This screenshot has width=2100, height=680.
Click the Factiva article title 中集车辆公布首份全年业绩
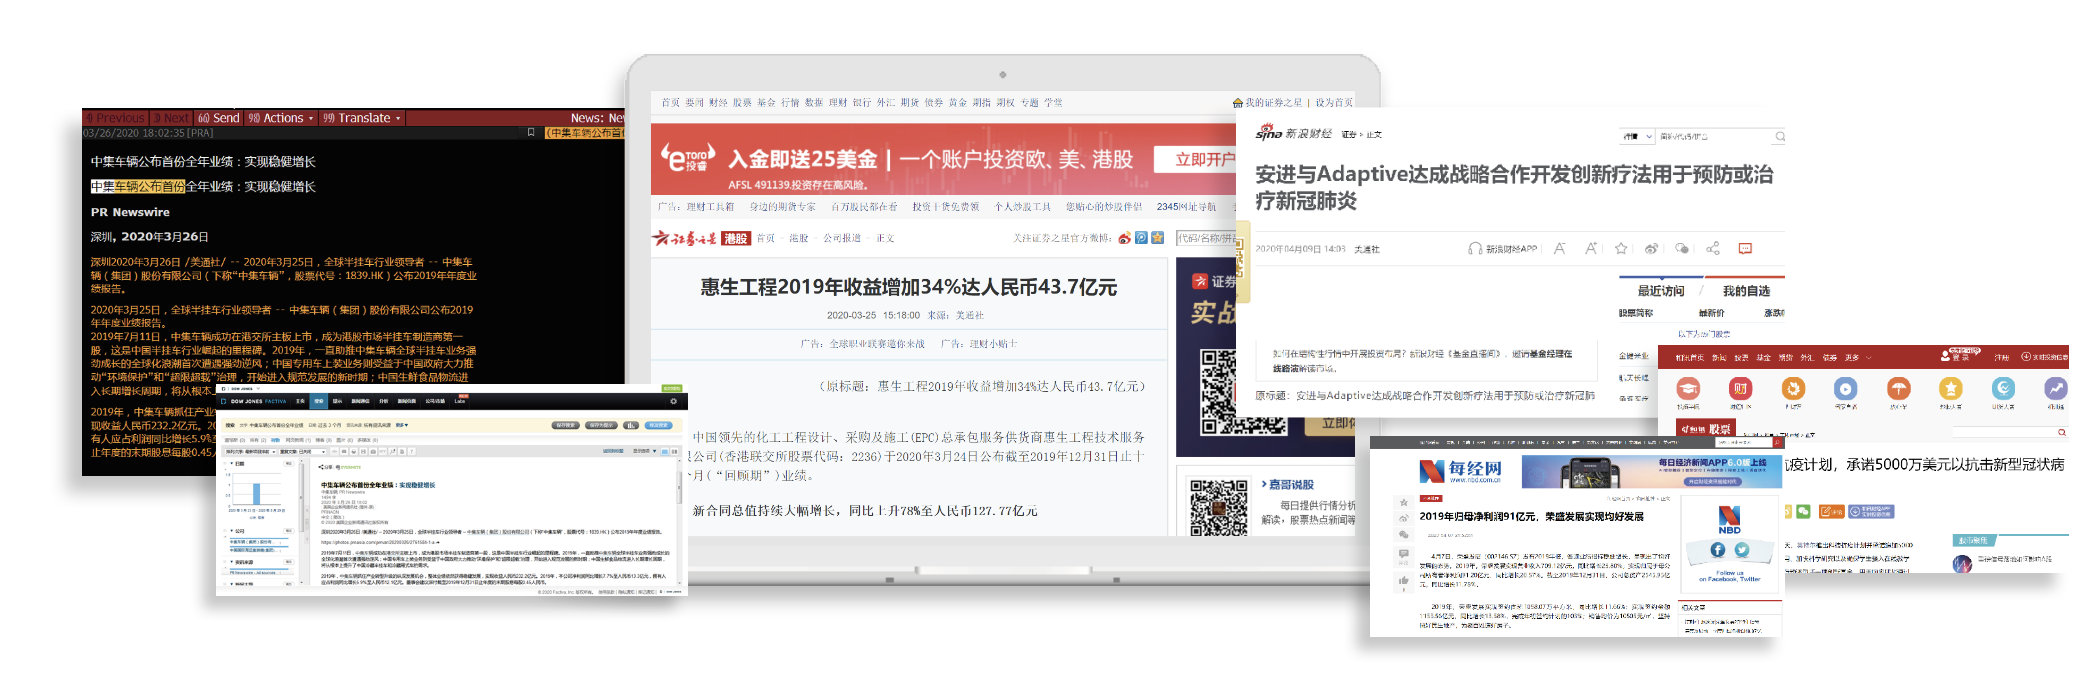coord(378,485)
